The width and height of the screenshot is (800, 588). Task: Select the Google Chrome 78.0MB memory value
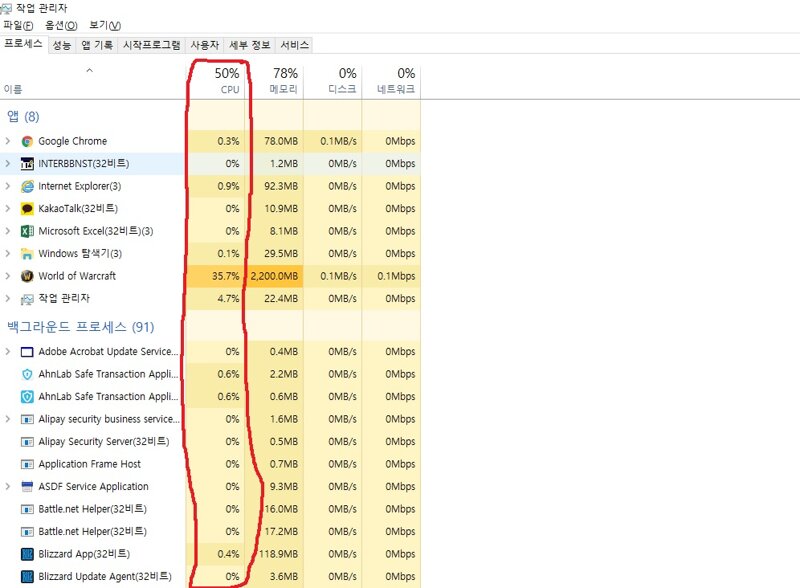(x=281, y=141)
